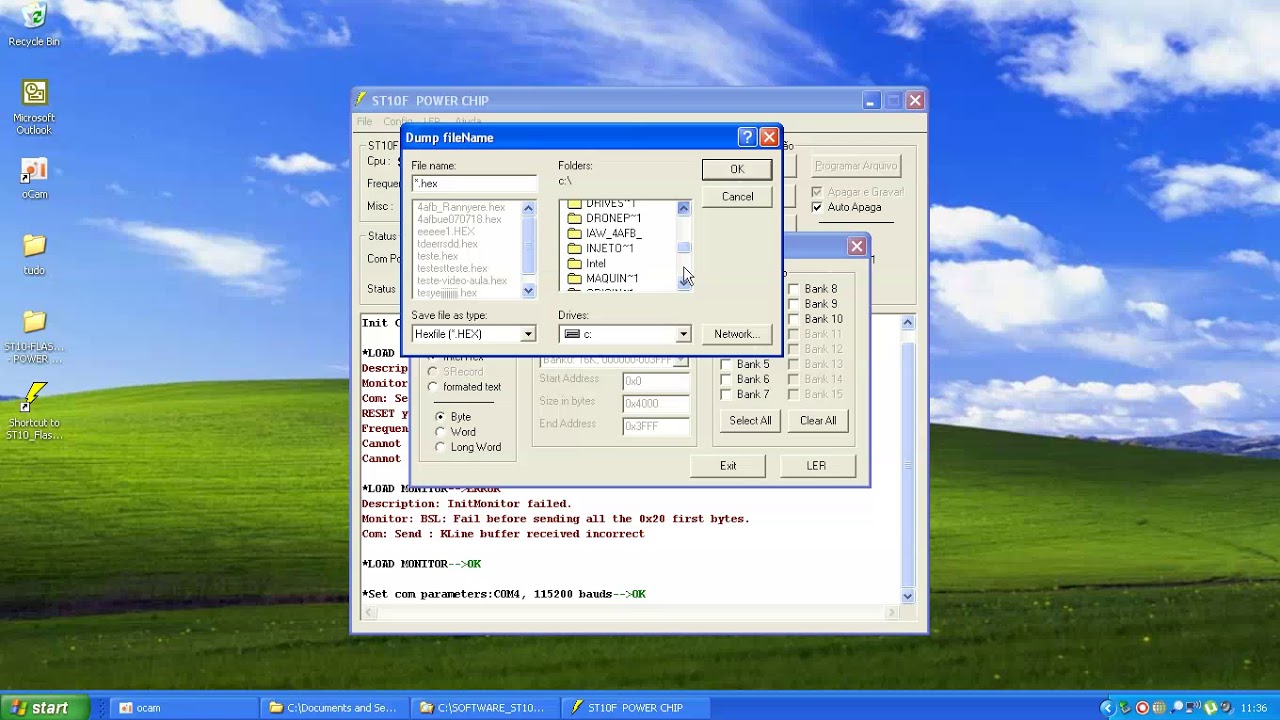Viewport: 1280px width, 720px height.
Task: Select the tudo folder on desktop
Action: 34,253
